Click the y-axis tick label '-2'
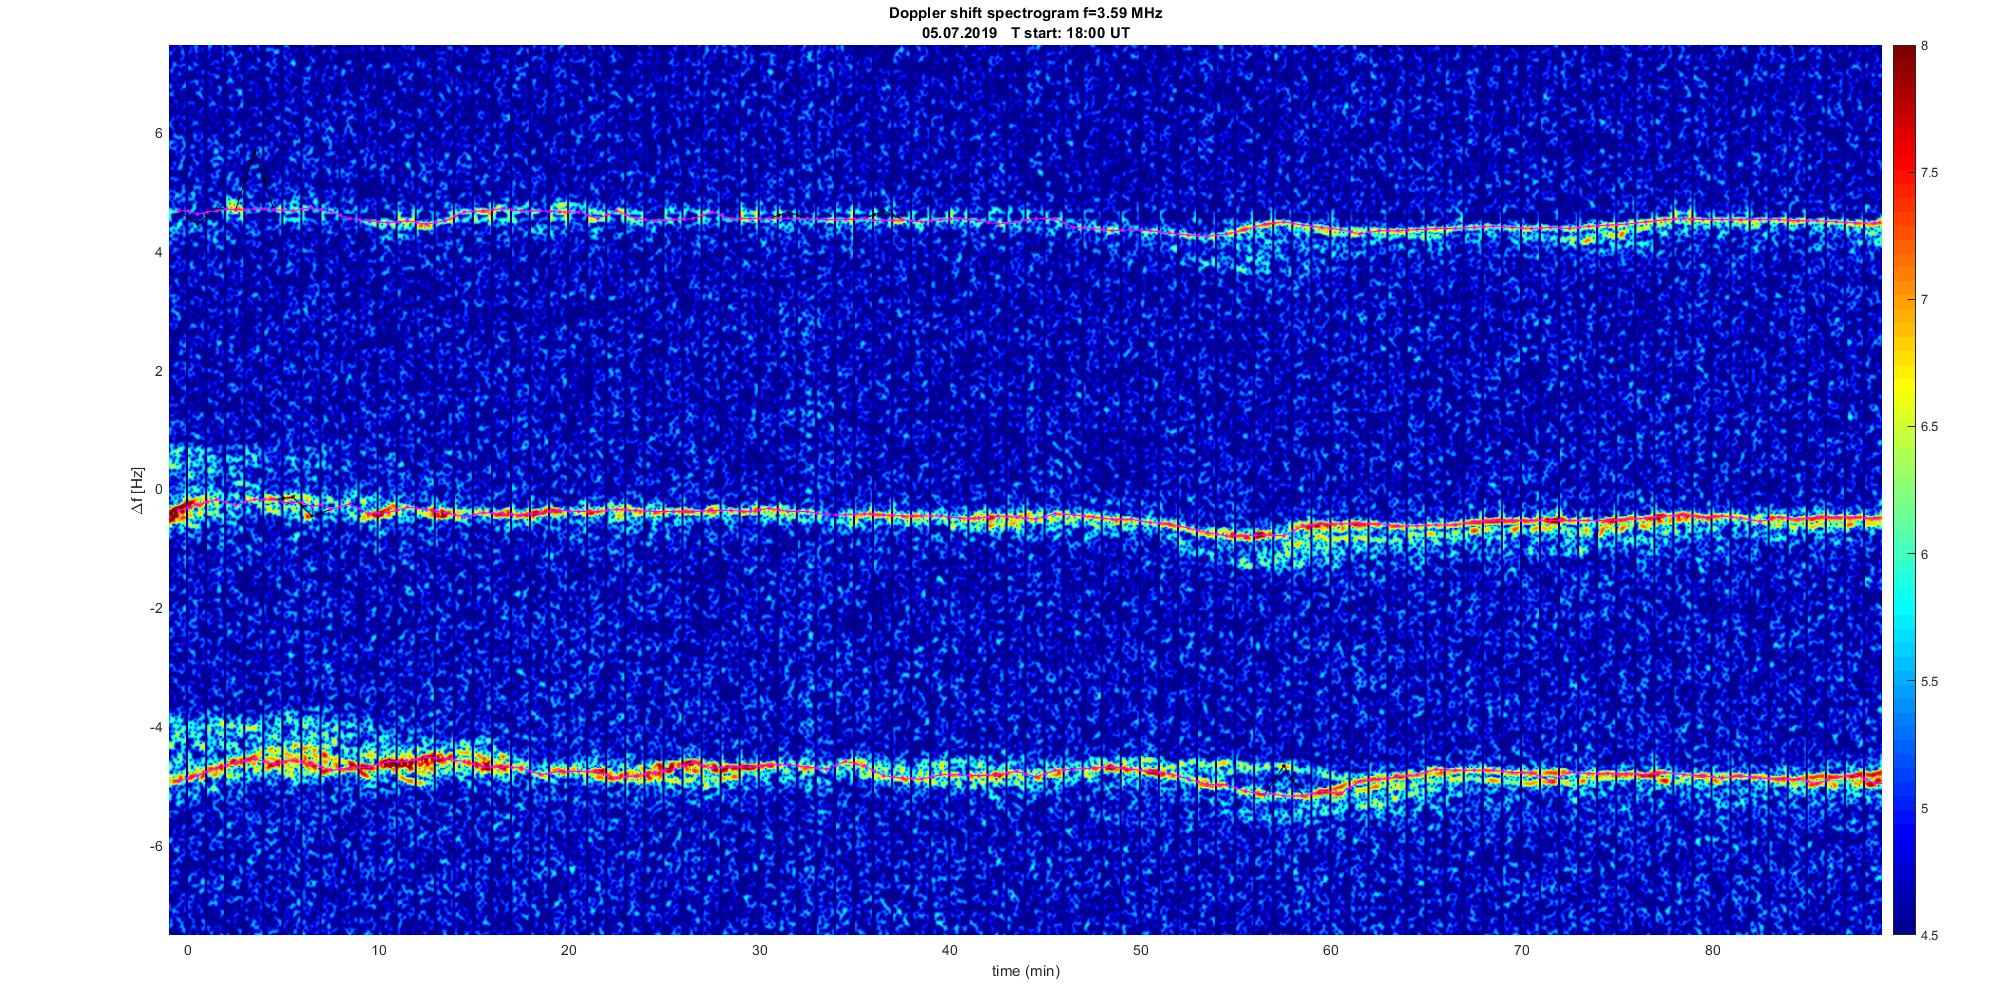This screenshot has height=1003, width=2000. point(156,609)
